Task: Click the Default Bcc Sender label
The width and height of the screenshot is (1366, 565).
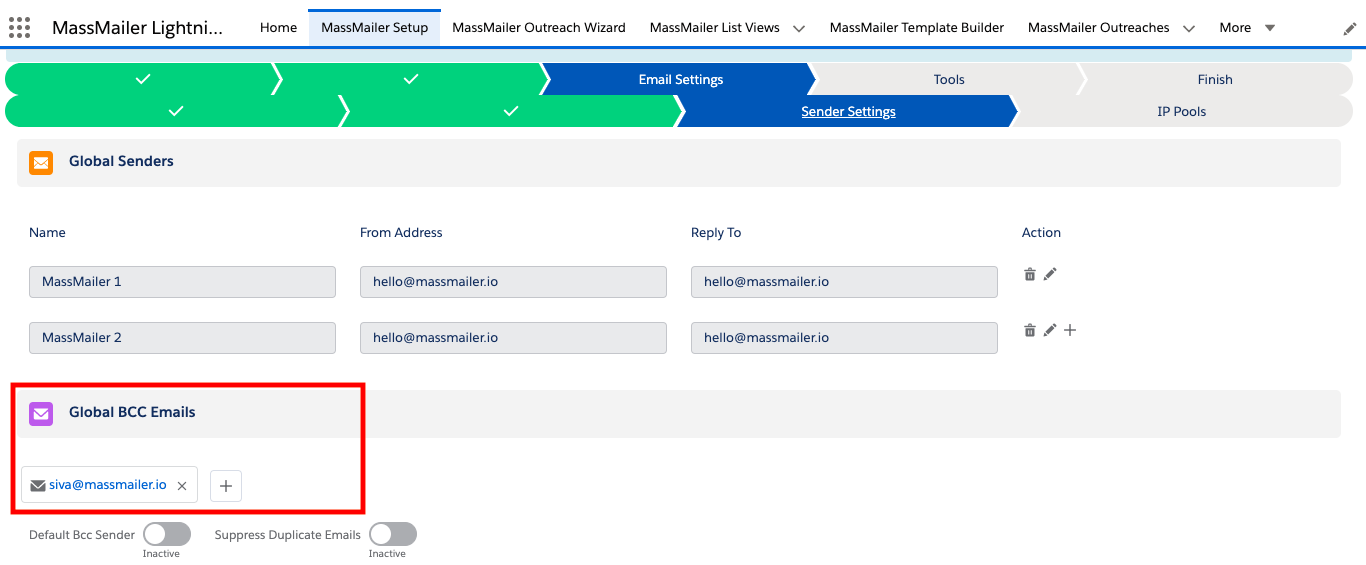Action: pyautogui.click(x=82, y=535)
